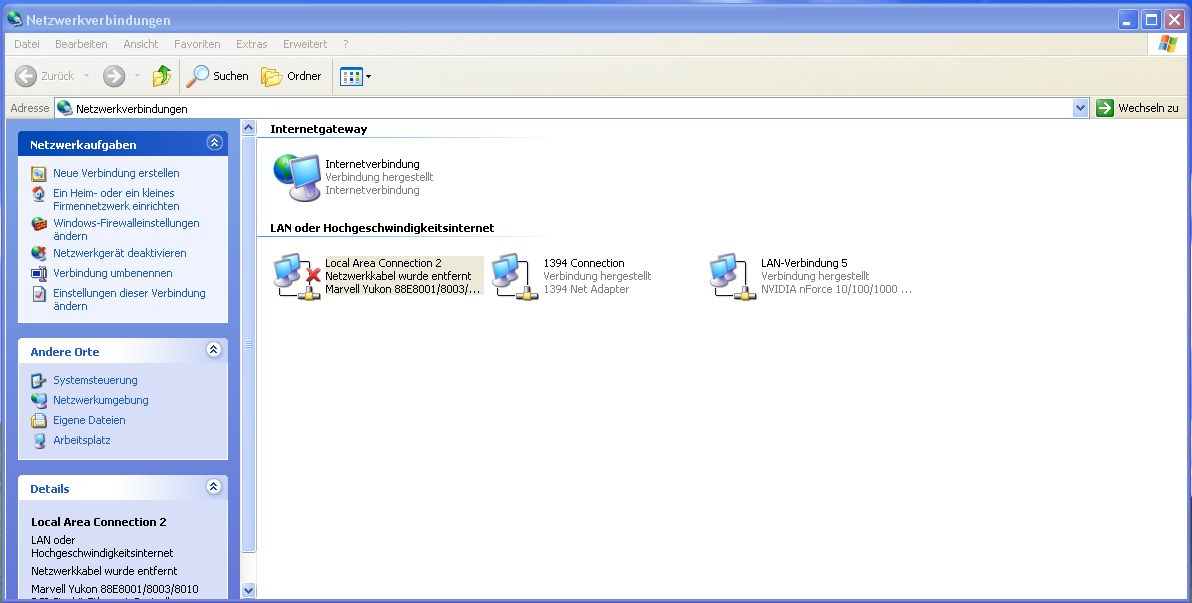Click the Systemsteuerung icon
The image size is (1192, 603).
pyautogui.click(x=39, y=380)
